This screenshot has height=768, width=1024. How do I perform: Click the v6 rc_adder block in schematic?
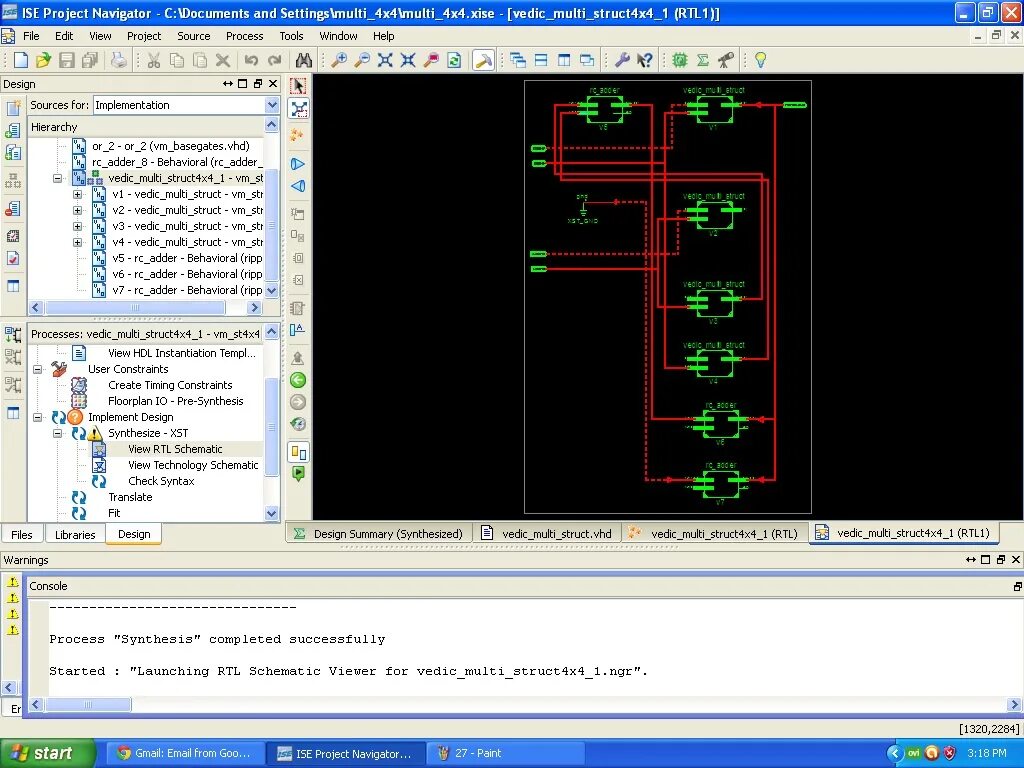(x=720, y=424)
